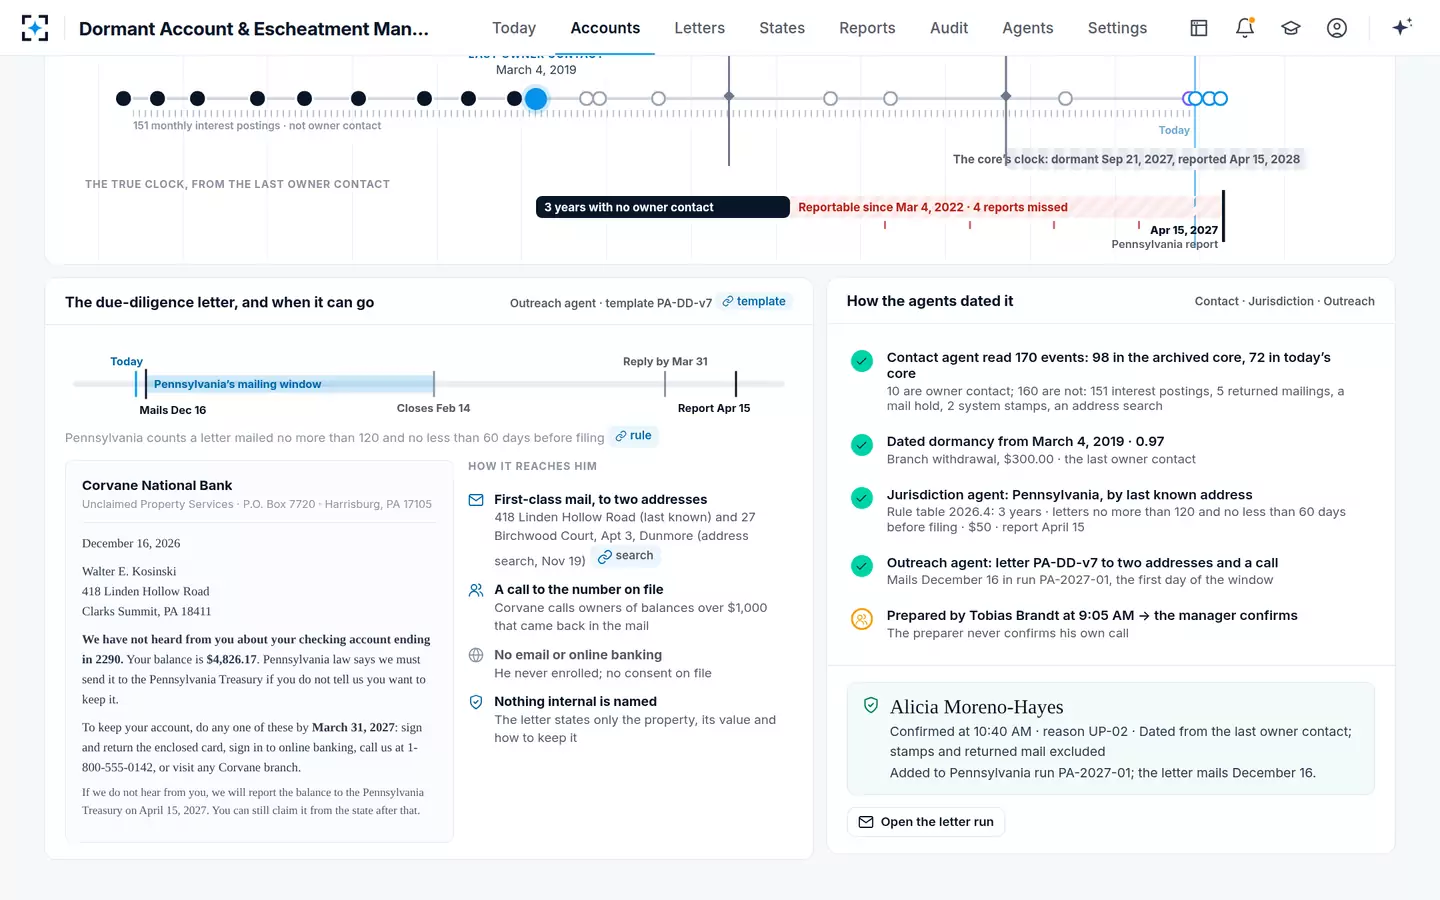Click the green check beside Jurisdiction agent

(x=862, y=498)
